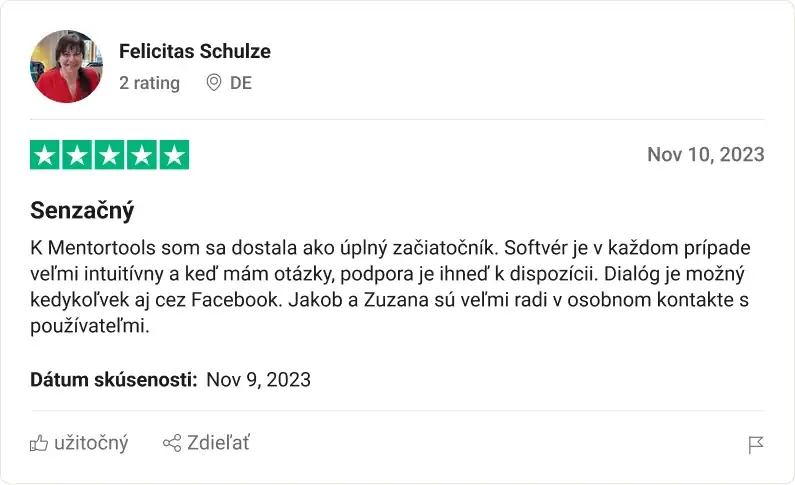The width and height of the screenshot is (795, 485).
Task: Open the review title "Senzačný"
Action: 82,211
